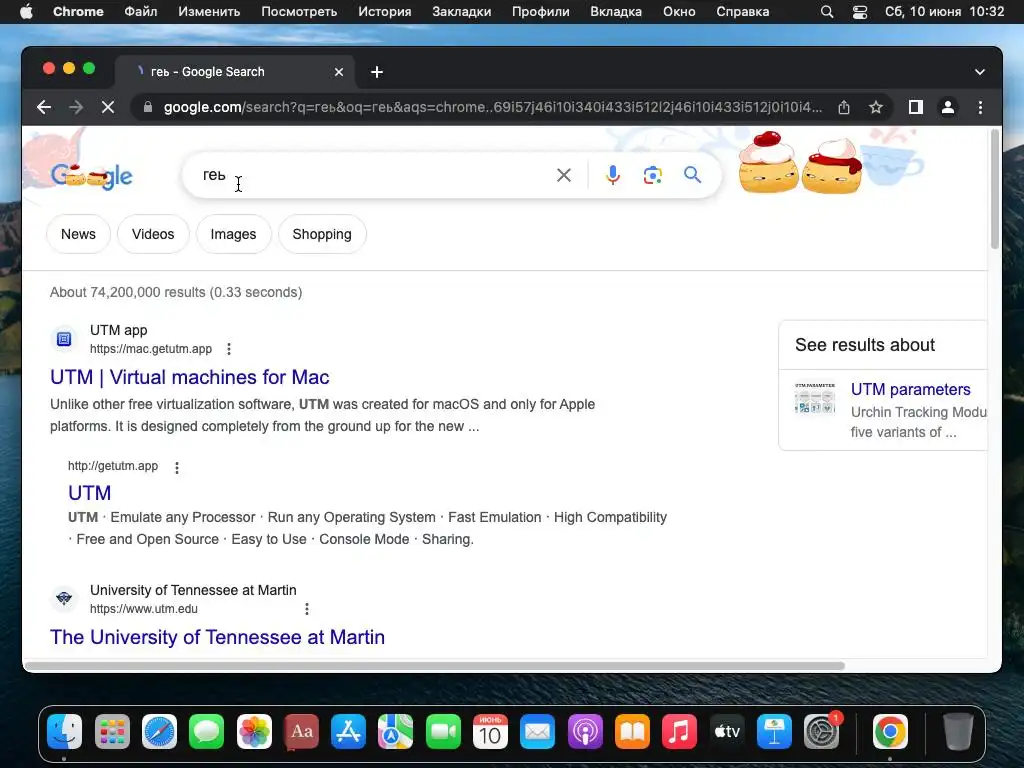Viewport: 1024px width, 768px height.
Task: Open Calendar from the Dock
Action: 490,731
